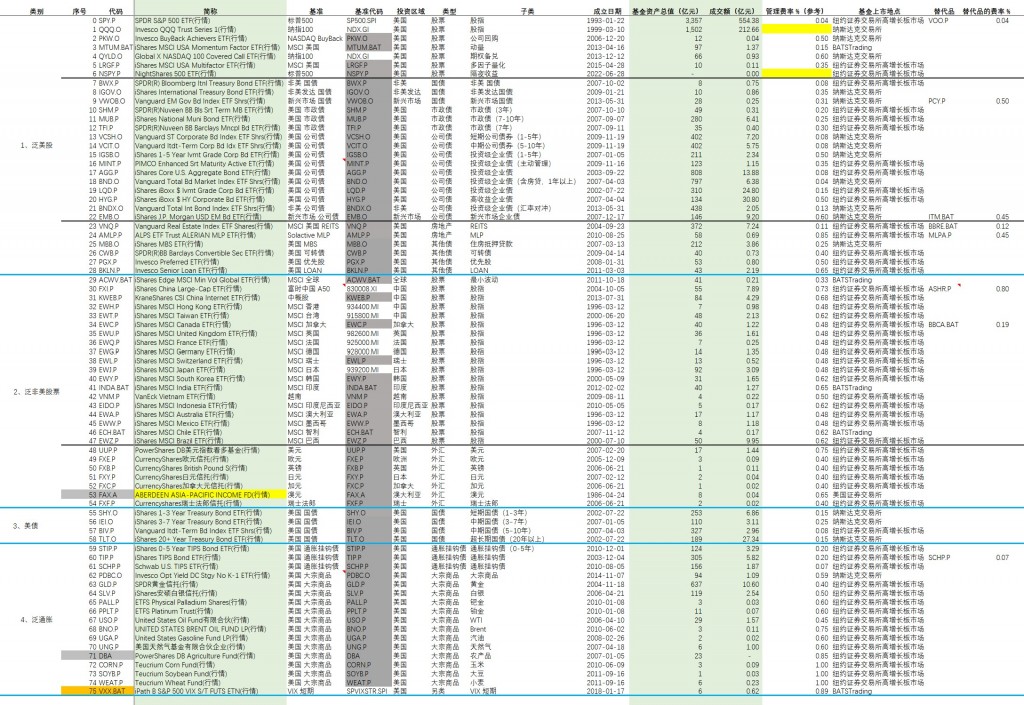This screenshot has height=705, width=1024.
Task: Select '隔夜收益' sub-category cell
Action: pos(484,74)
